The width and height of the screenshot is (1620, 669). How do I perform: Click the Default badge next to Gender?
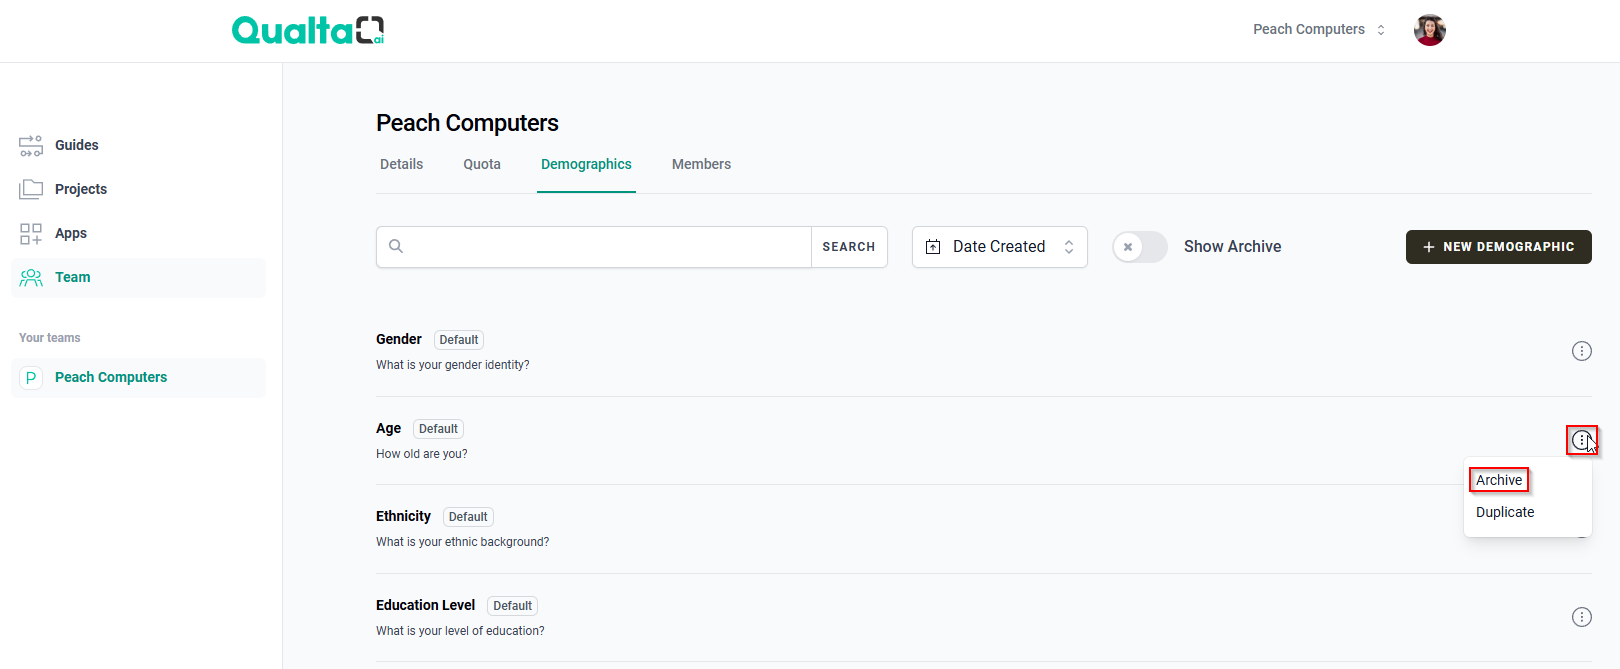coord(459,340)
